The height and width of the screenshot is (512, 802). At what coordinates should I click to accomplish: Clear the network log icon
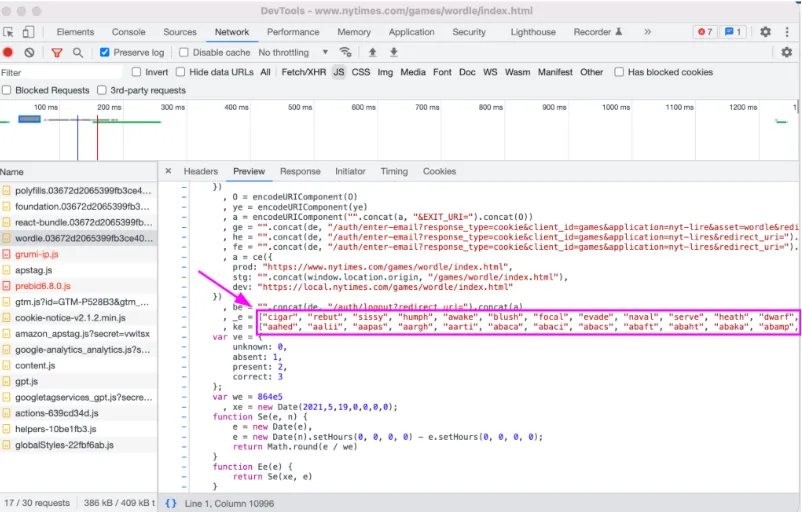30,52
